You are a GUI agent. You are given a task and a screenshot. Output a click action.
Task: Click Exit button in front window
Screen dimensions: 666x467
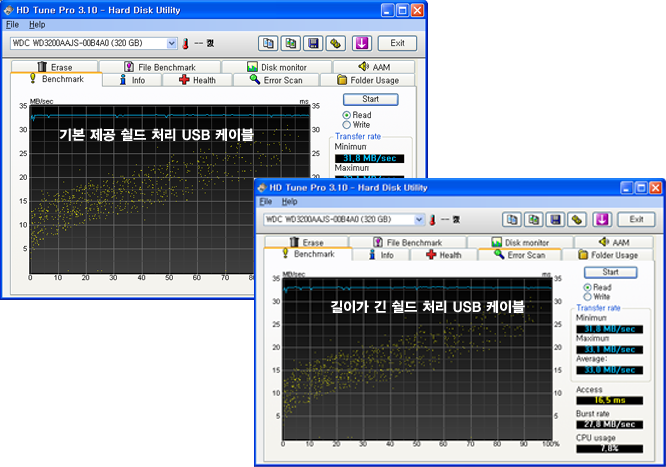coord(636,219)
